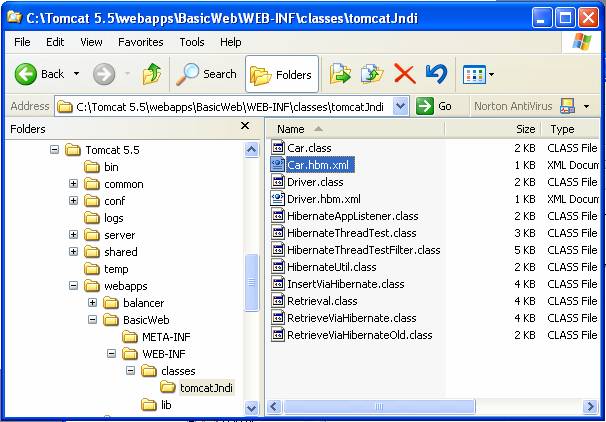Click the folder tree scroll-up arrow
Image resolution: width=606 pixels, height=422 pixels.
(252, 150)
